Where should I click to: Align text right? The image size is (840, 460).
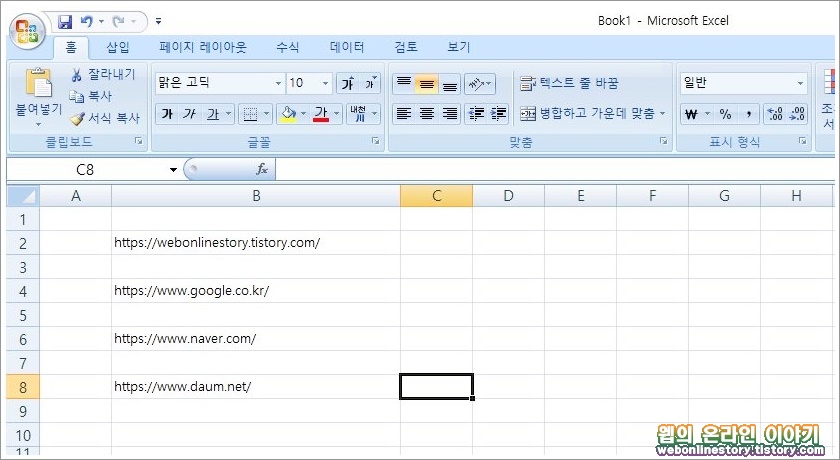tap(449, 114)
